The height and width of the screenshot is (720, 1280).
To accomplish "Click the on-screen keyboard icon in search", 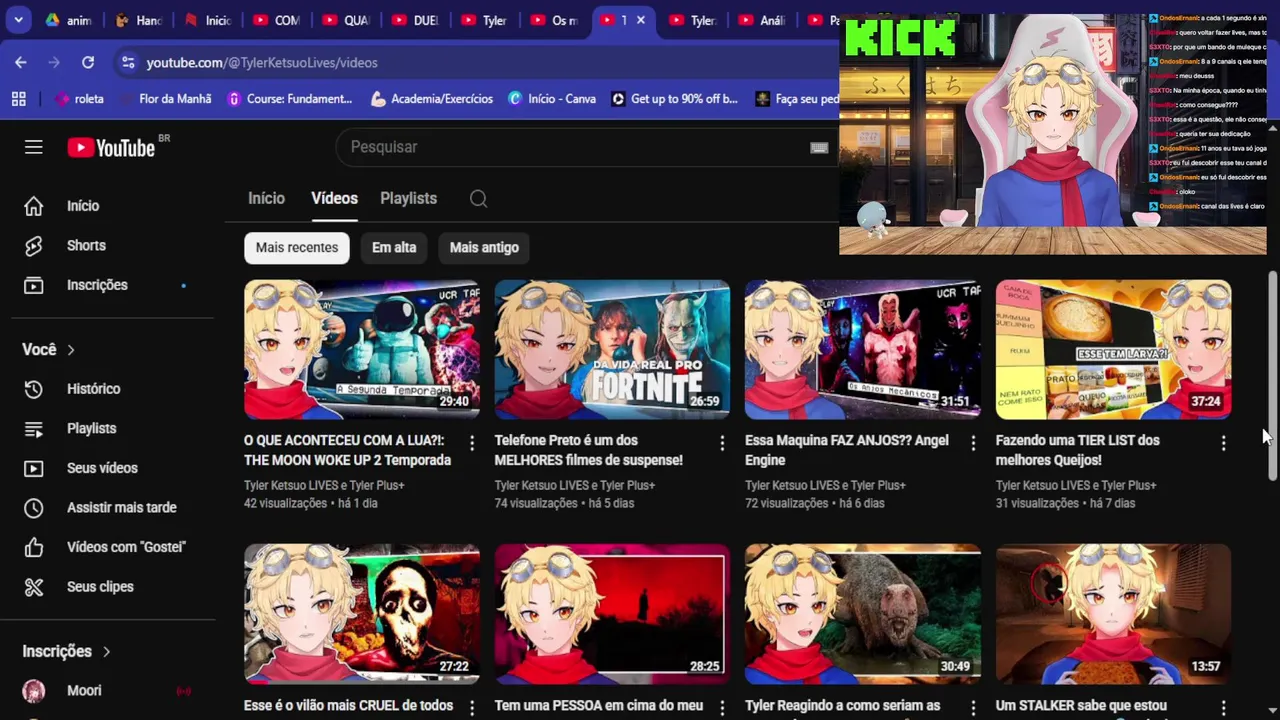I will pyautogui.click(x=819, y=147).
